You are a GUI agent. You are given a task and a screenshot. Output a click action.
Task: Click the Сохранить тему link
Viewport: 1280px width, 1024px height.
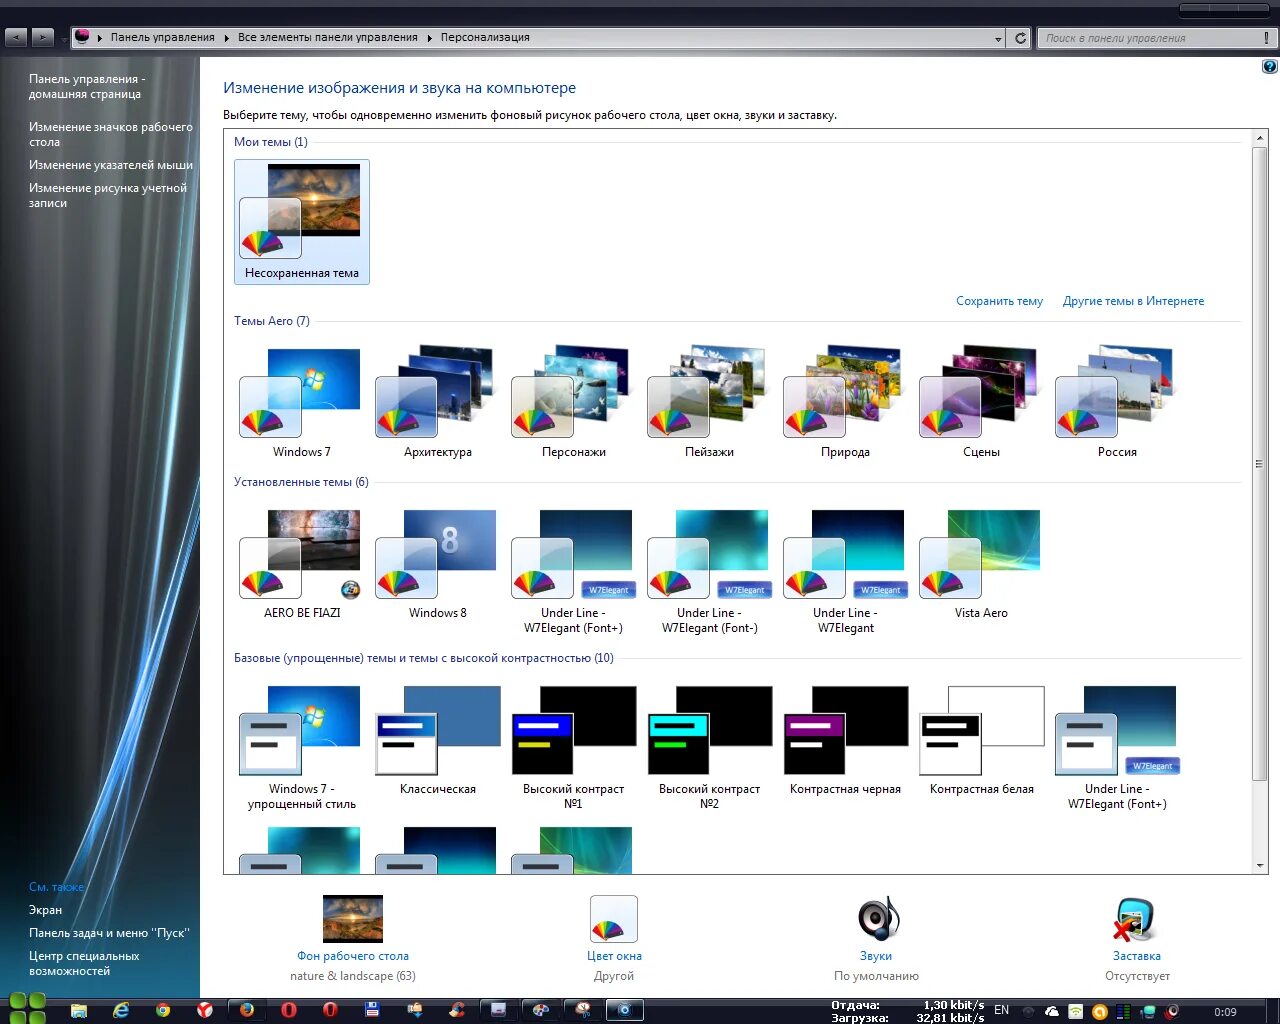[999, 301]
